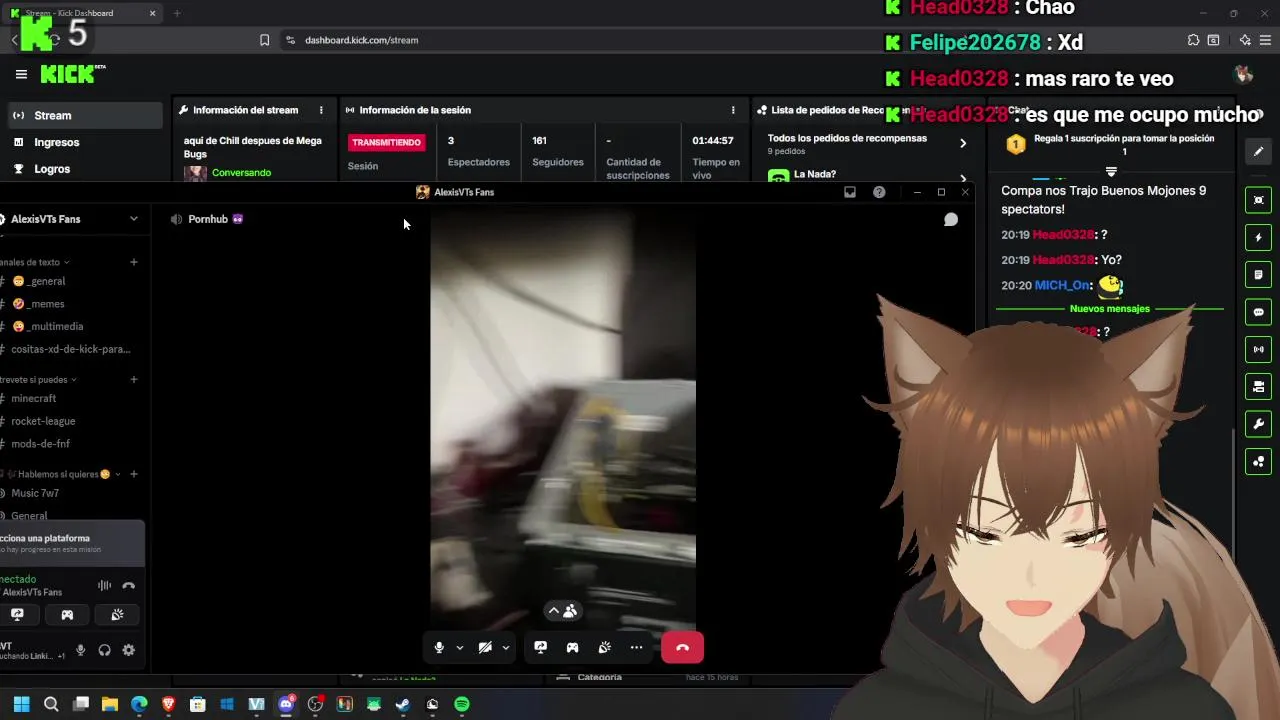The width and height of the screenshot is (1280, 720).
Task: Click the gift subscription leaderboard banner
Action: (x=1111, y=144)
